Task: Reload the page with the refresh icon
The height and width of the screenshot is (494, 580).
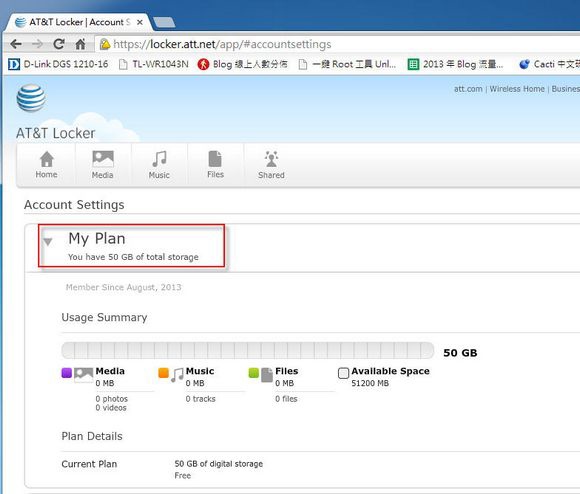Action: (x=59, y=44)
